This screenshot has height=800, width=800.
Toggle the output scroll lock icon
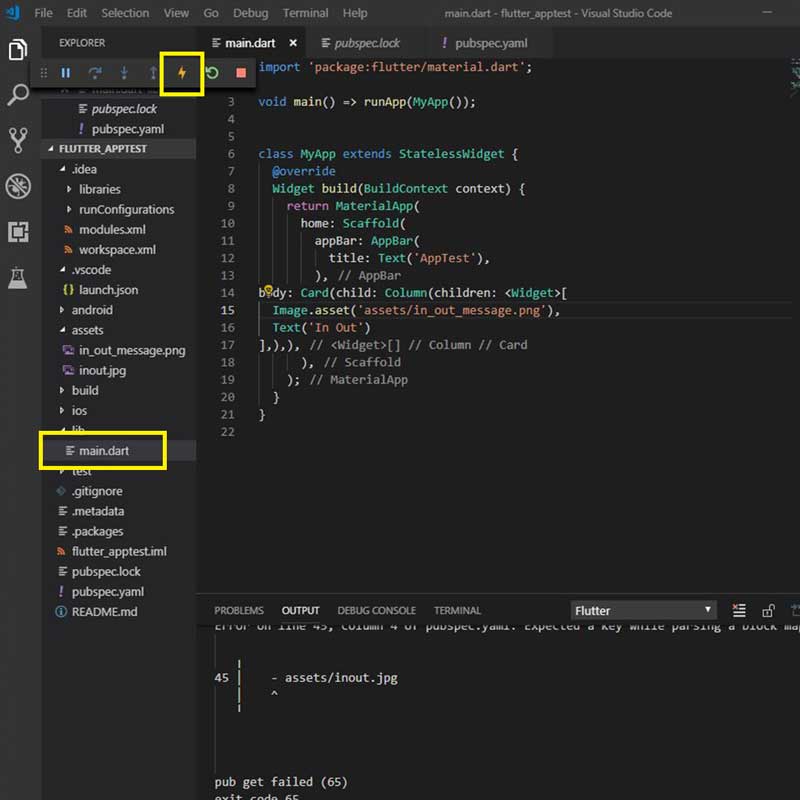point(768,610)
